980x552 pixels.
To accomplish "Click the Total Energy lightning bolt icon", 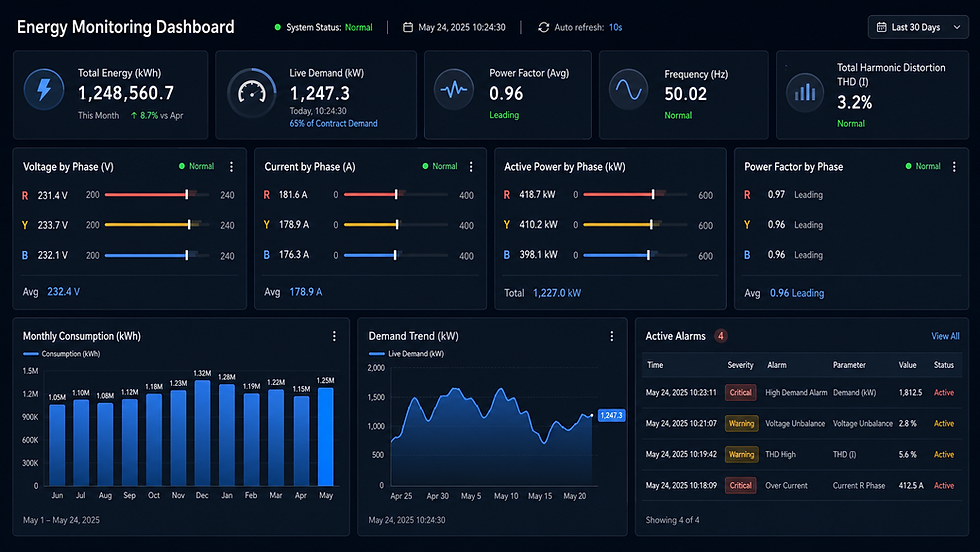I will tap(44, 90).
